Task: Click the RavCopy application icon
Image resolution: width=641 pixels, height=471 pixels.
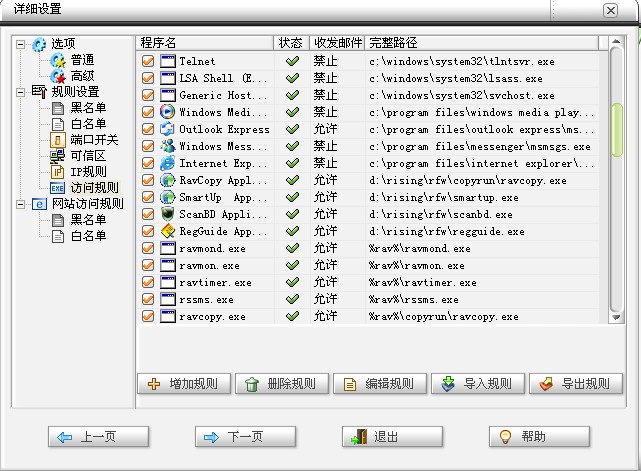Action: pyautogui.click(x=168, y=180)
